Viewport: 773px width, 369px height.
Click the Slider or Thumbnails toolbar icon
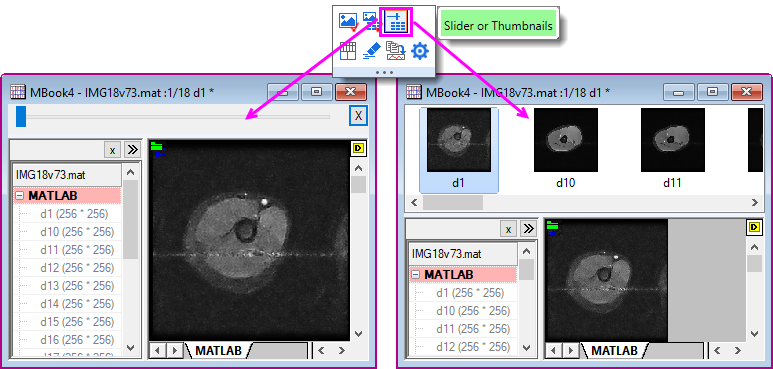[395, 22]
